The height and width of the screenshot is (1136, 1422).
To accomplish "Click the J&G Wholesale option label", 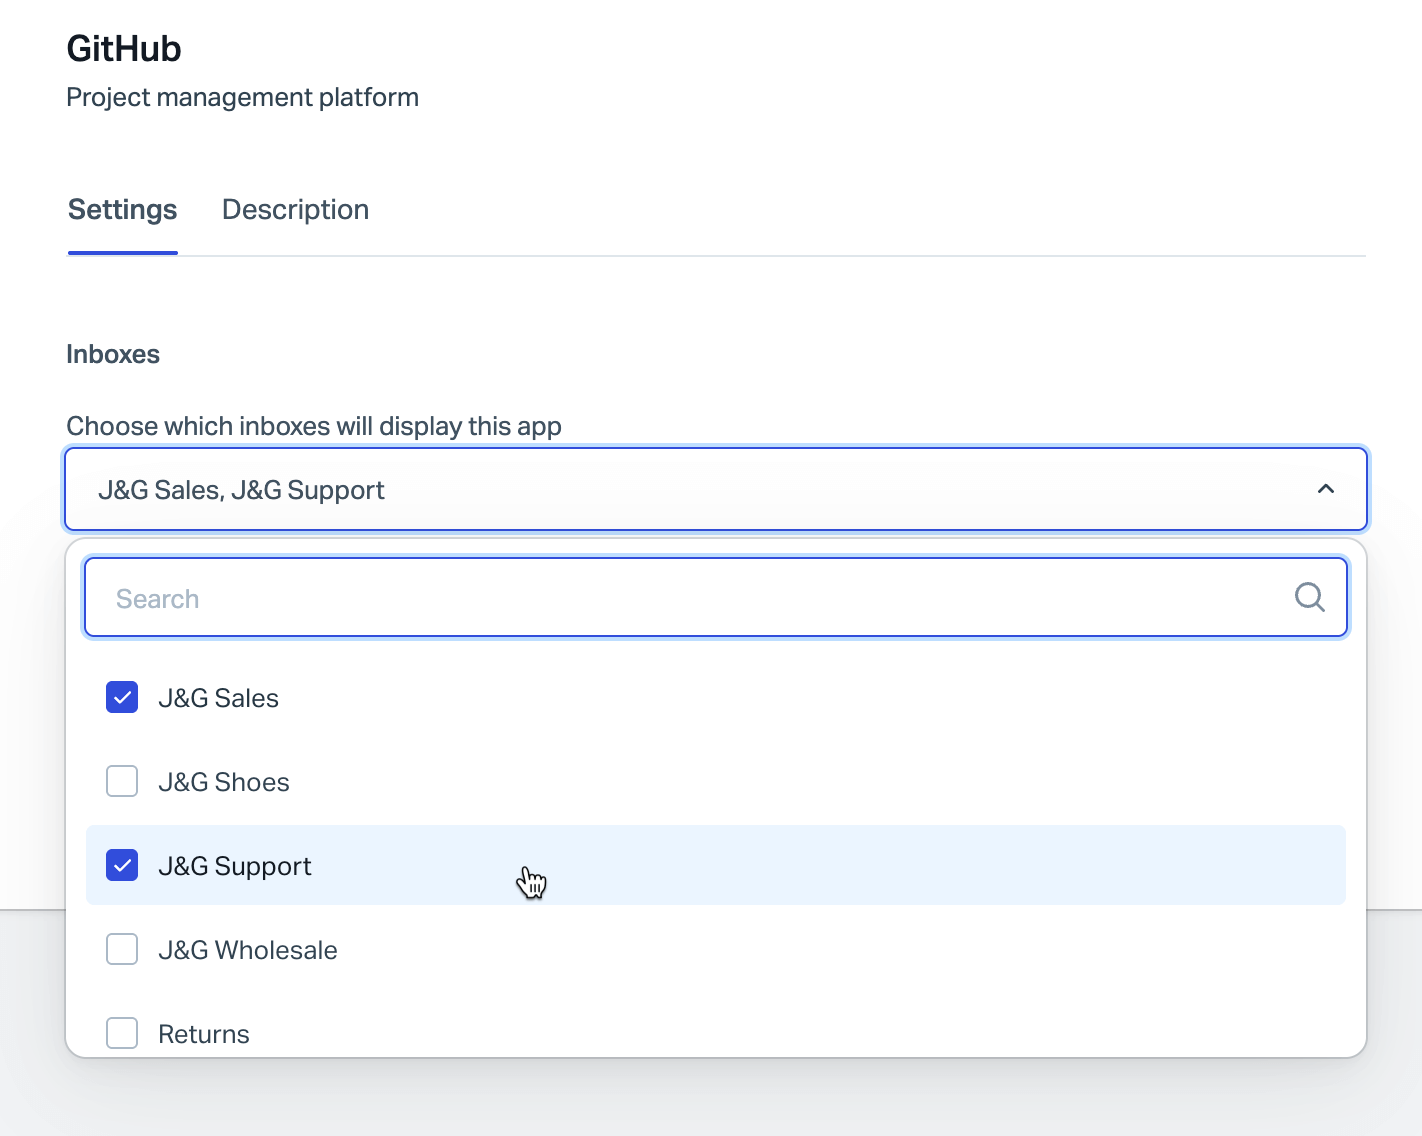I will pyautogui.click(x=248, y=950).
